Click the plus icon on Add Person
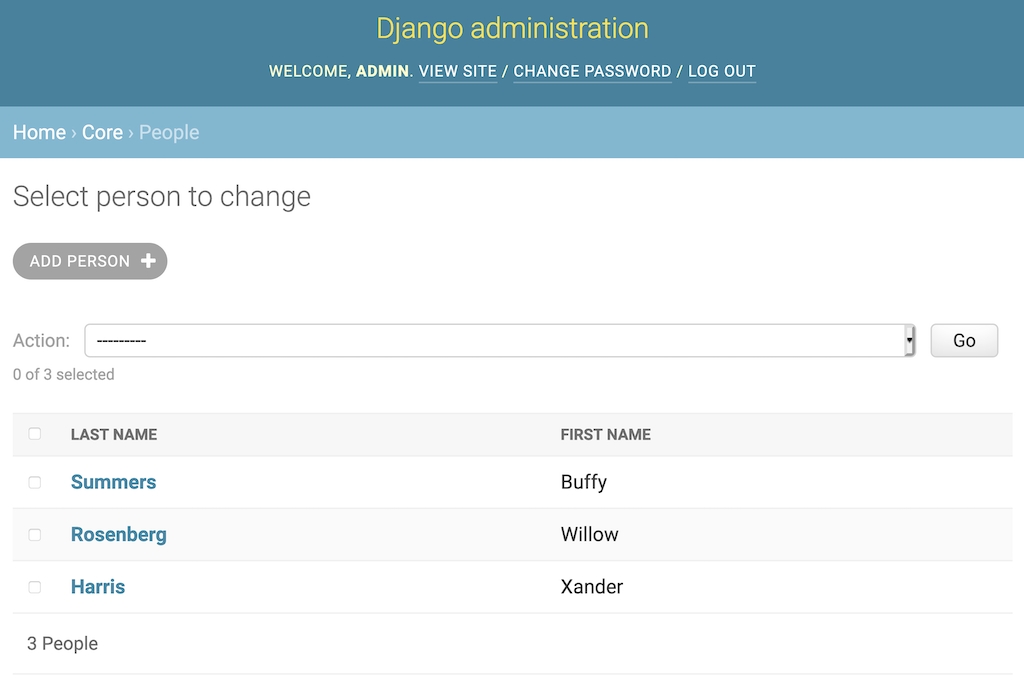Screen dimensions: 1024x698 (148, 261)
